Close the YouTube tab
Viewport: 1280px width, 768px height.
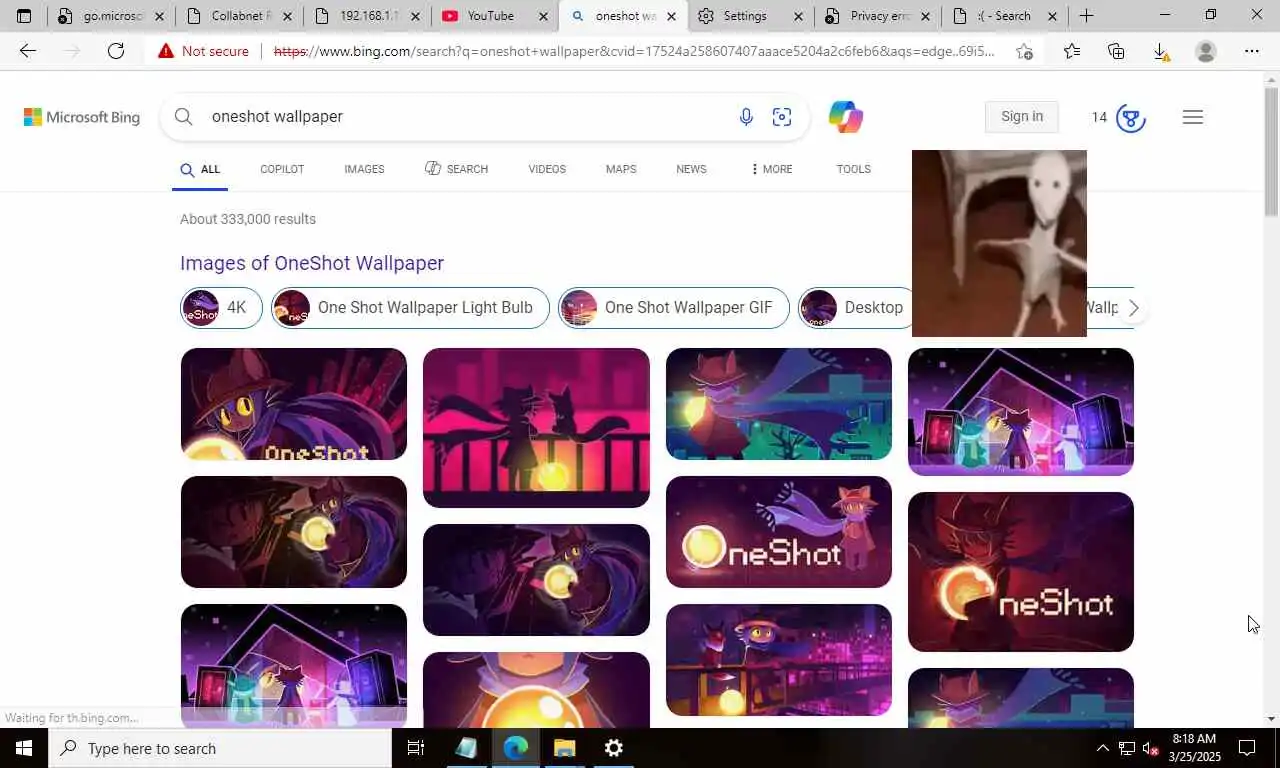pos(543,16)
